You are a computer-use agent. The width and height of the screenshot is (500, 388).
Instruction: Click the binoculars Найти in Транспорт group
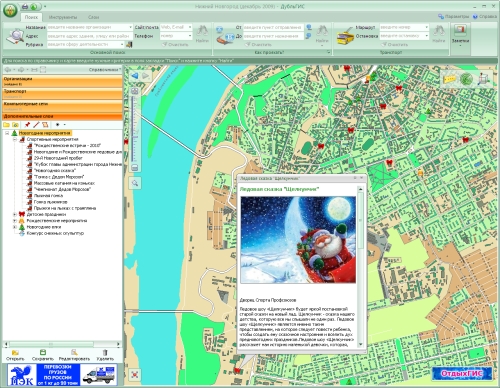pyautogui.click(x=439, y=33)
